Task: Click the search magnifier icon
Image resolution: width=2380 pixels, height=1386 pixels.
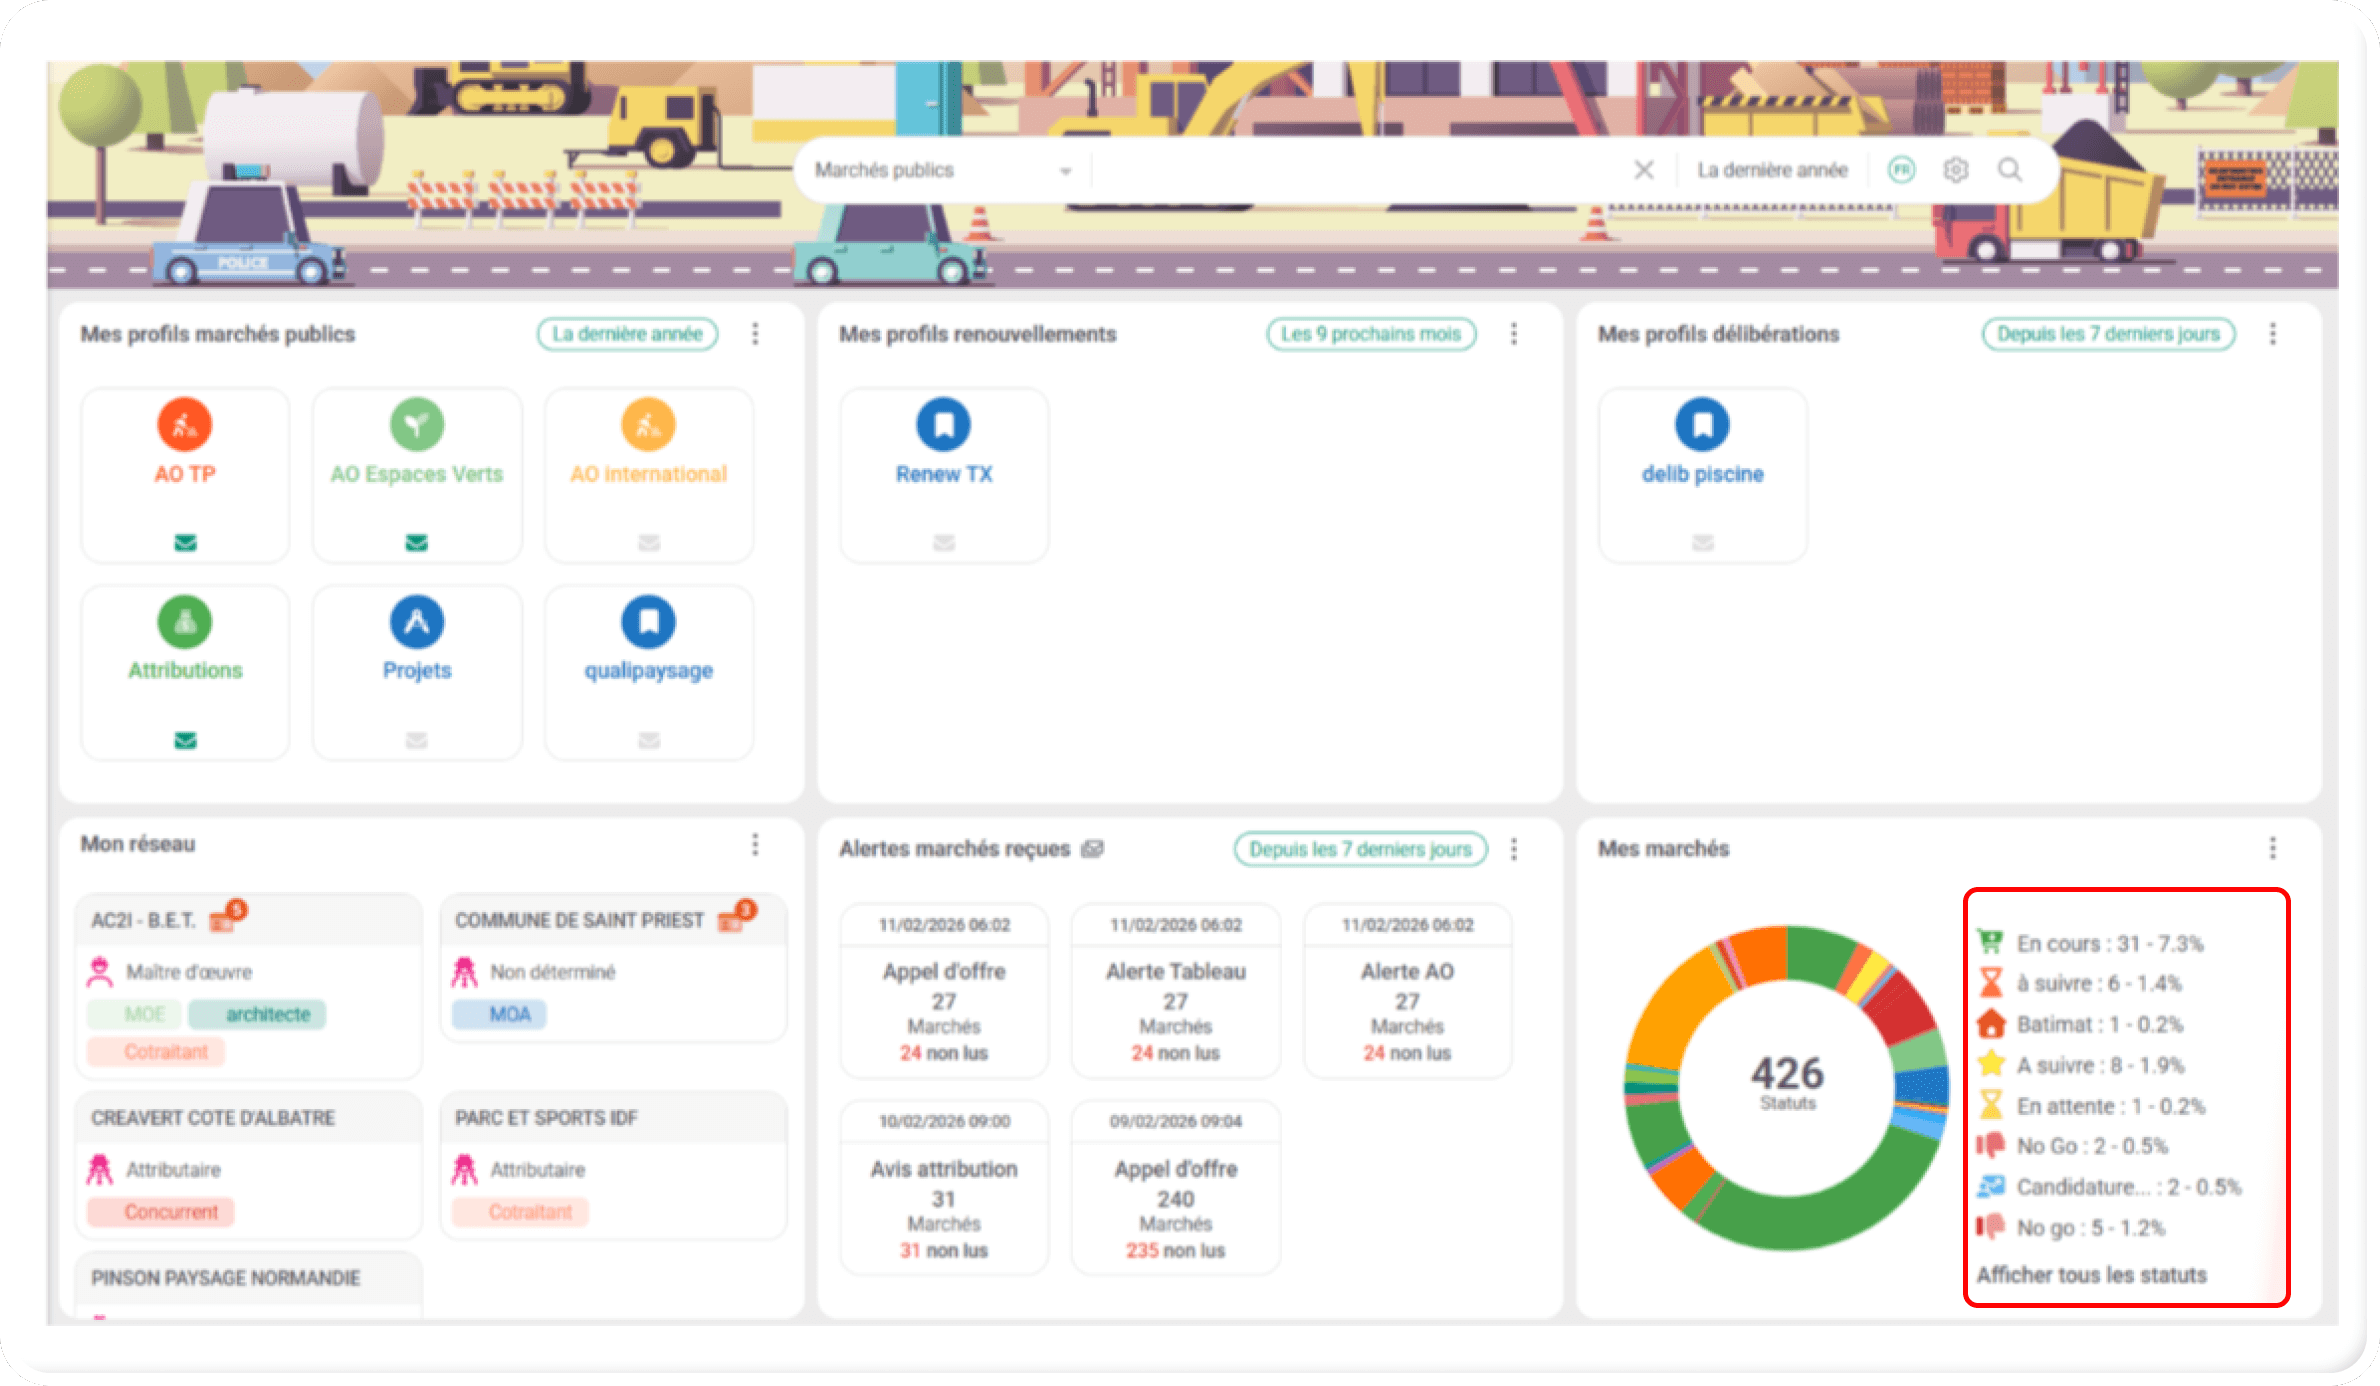Action: click(2009, 170)
